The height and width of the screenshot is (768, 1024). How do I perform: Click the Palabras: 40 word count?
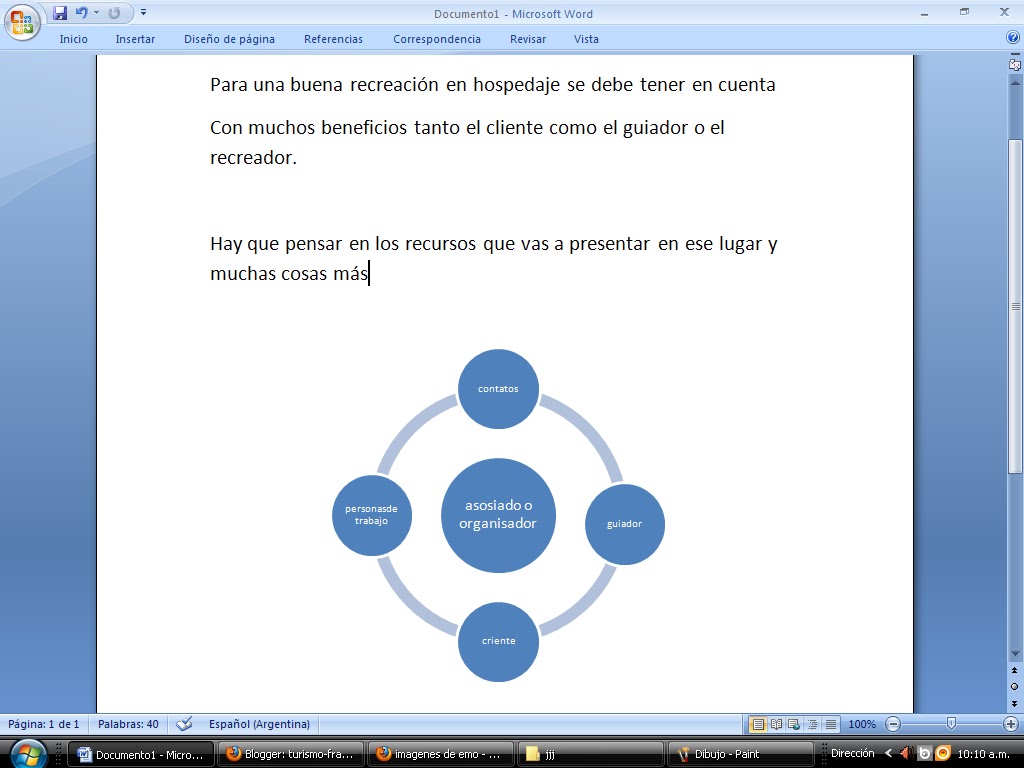[x=128, y=724]
